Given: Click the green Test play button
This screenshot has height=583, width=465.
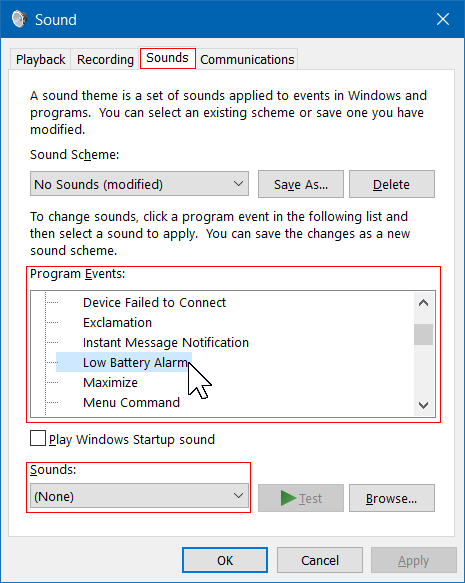Looking at the screenshot, I should point(301,498).
